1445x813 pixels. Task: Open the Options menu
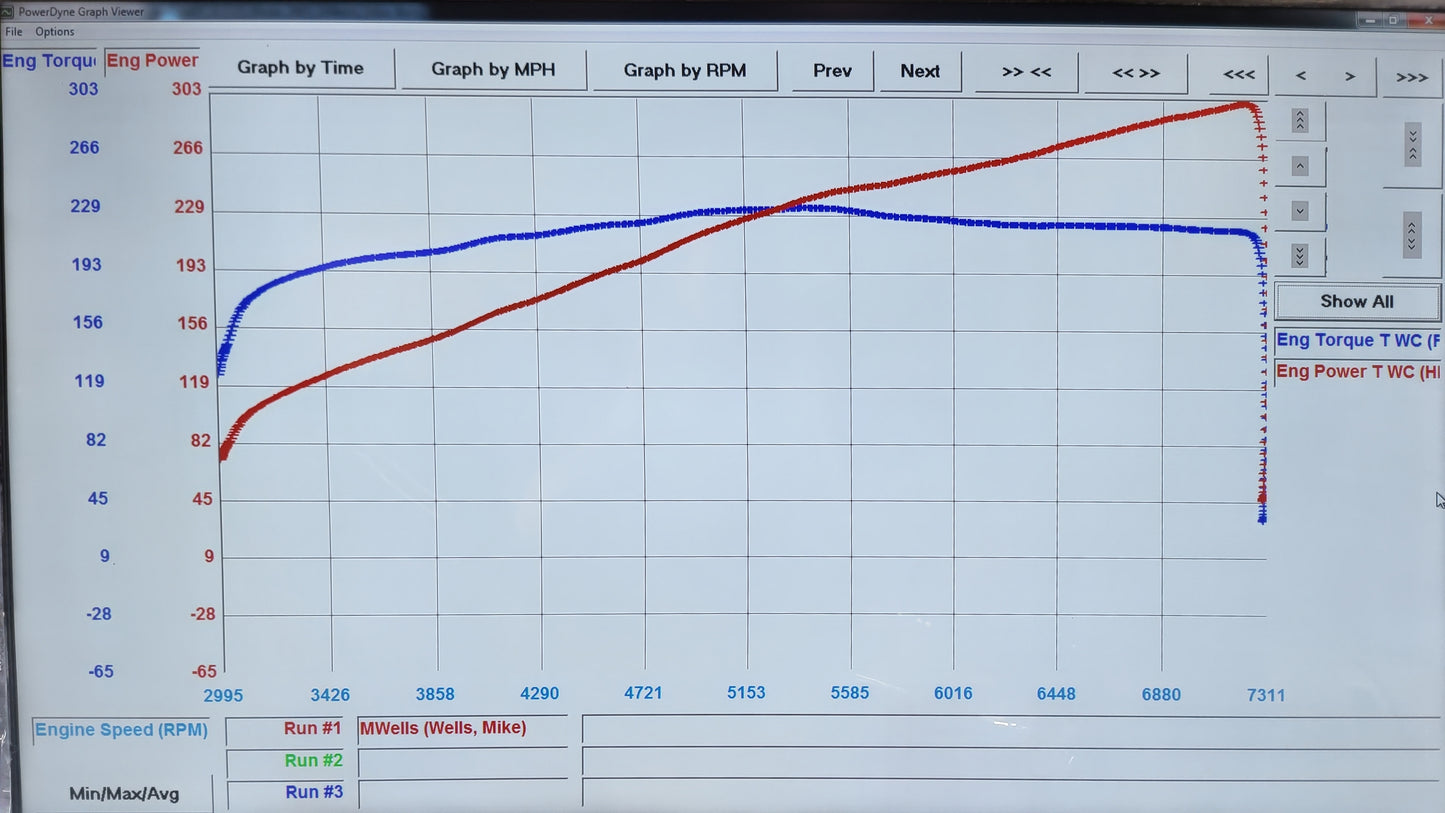[55, 32]
